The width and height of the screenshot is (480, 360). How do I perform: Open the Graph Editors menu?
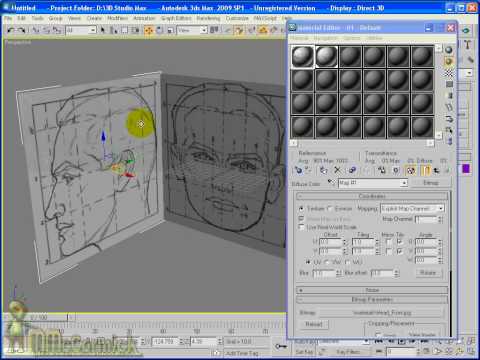(x=176, y=18)
